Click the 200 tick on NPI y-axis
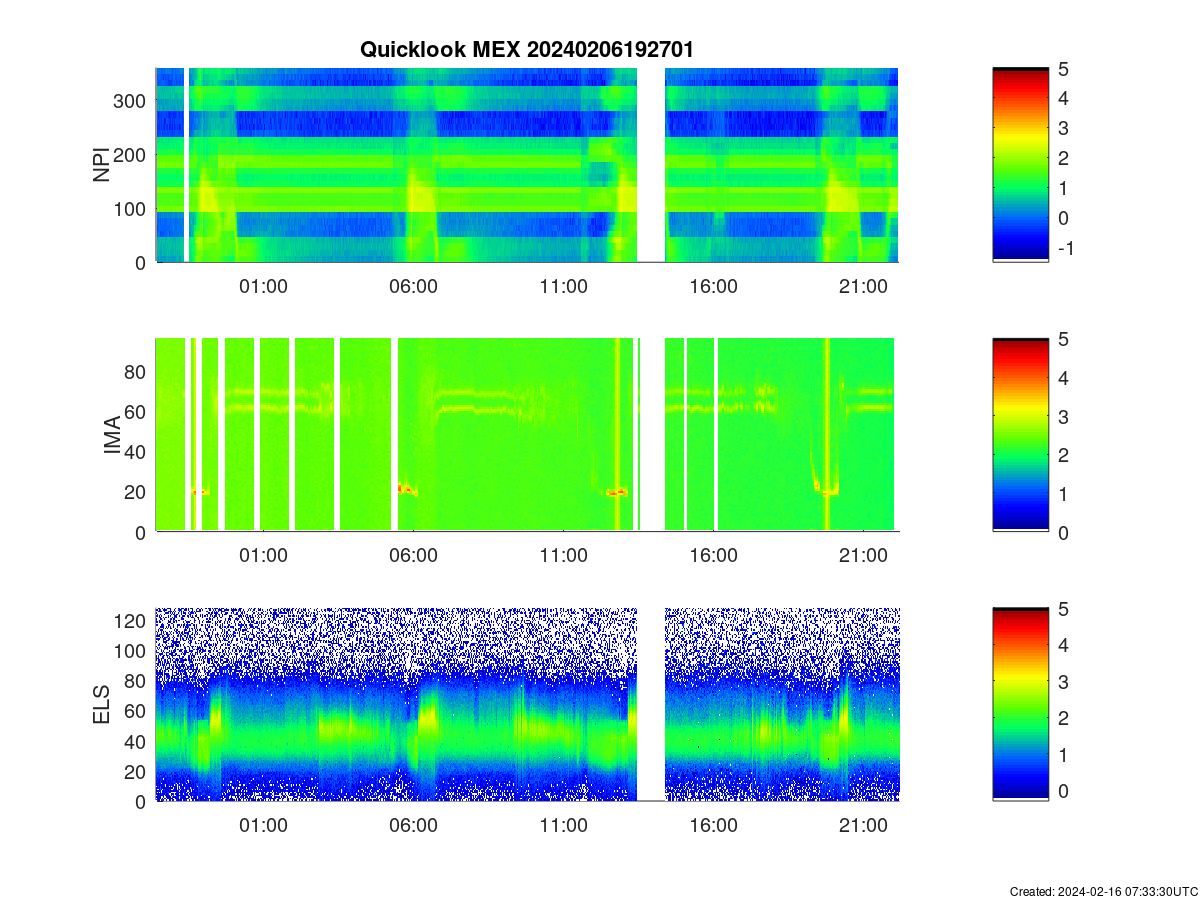The height and width of the screenshot is (900, 1200). click(x=132, y=155)
